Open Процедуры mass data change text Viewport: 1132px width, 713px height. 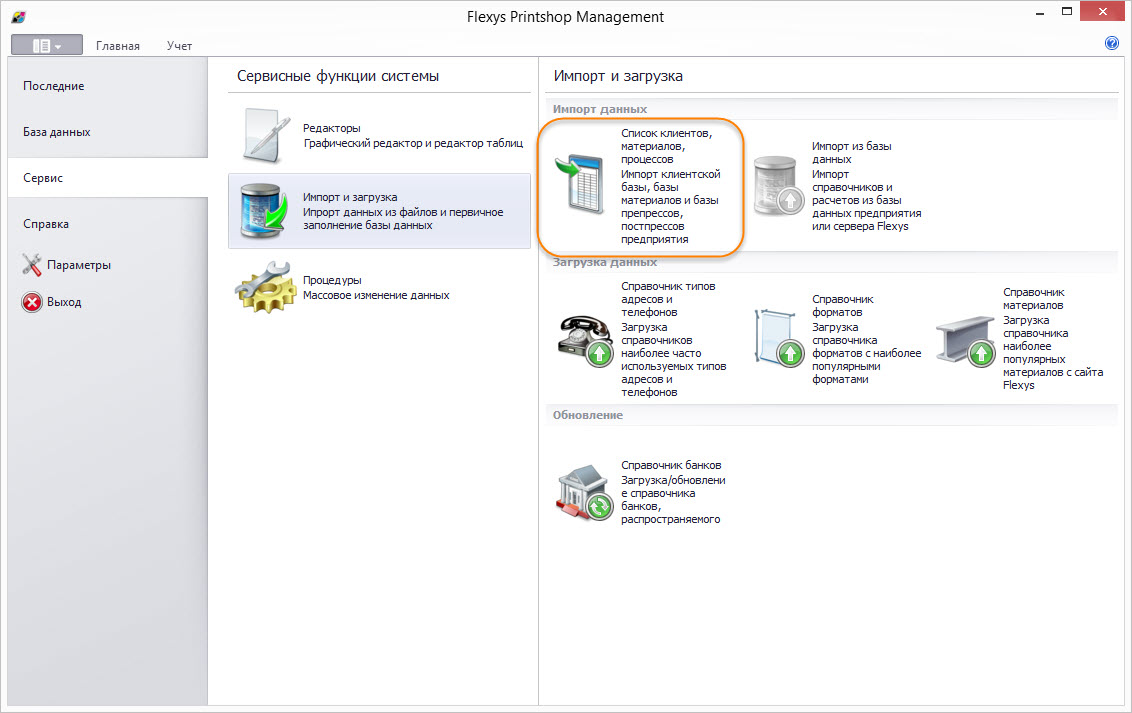376,287
